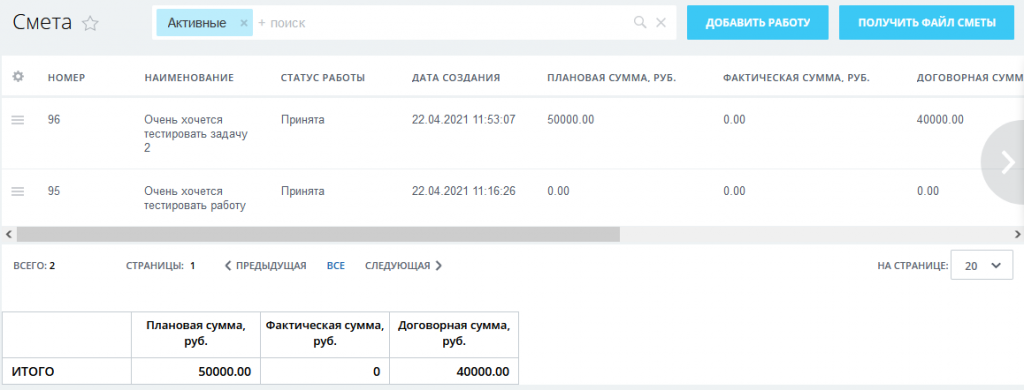Click date 22.04.2021 11:53:07

coord(464,120)
